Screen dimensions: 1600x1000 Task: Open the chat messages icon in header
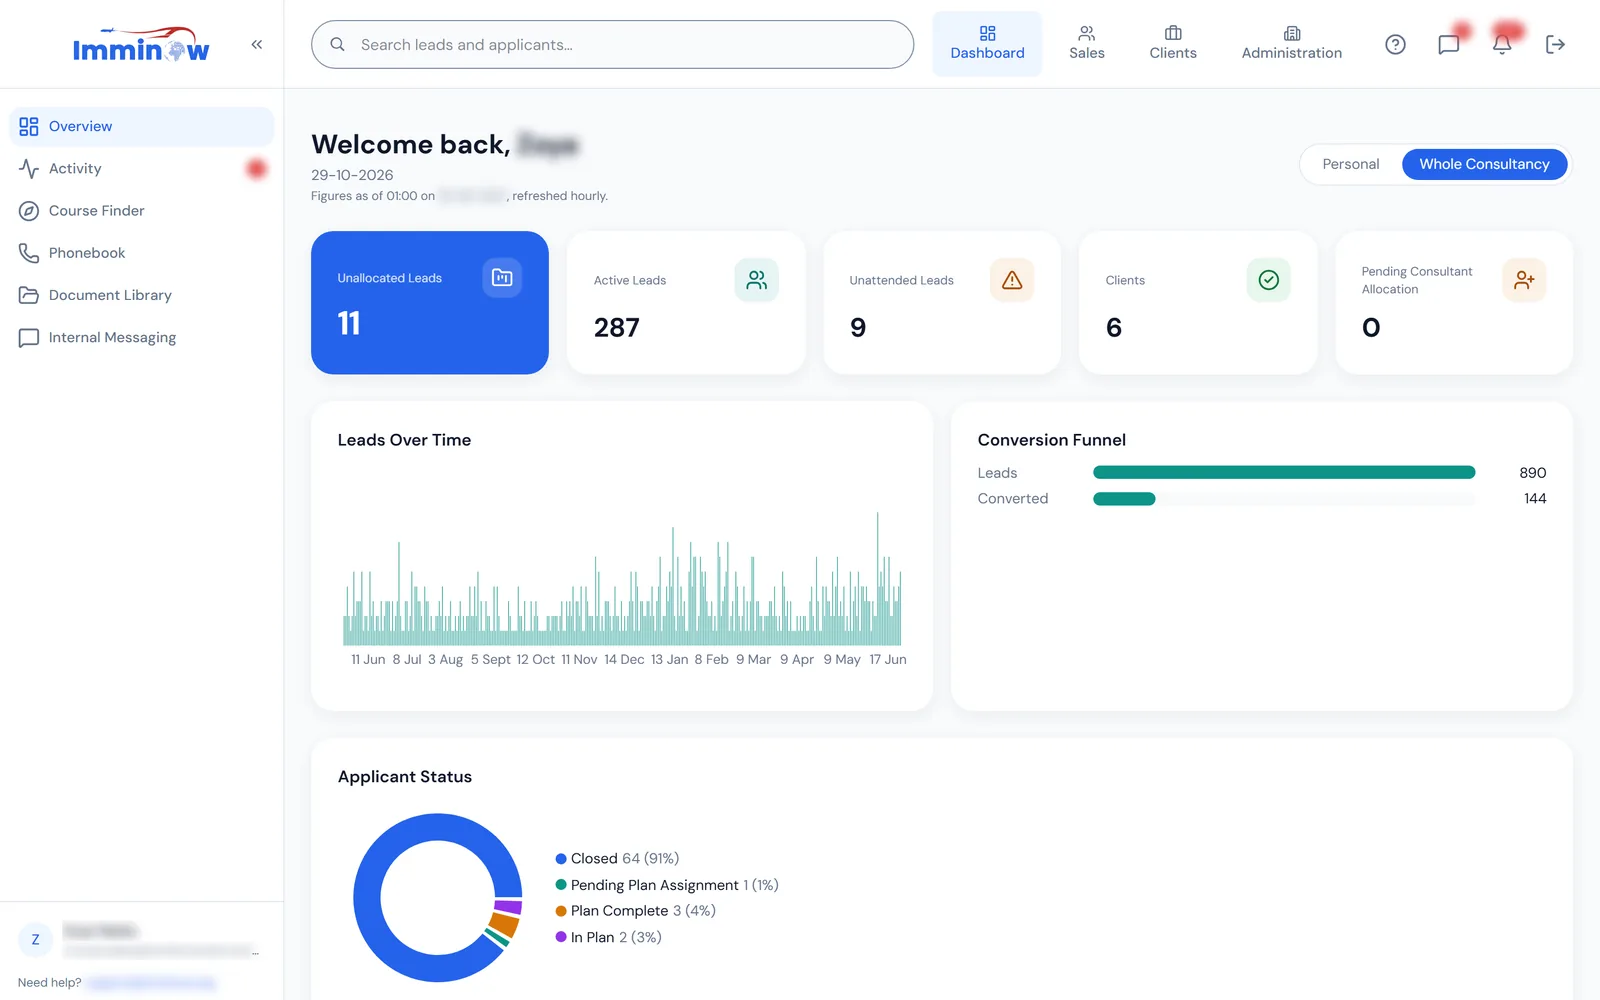click(x=1448, y=44)
